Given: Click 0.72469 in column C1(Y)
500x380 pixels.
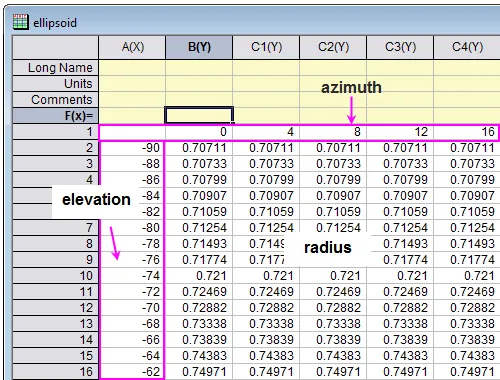Looking at the screenshot, I should click(x=266, y=292).
